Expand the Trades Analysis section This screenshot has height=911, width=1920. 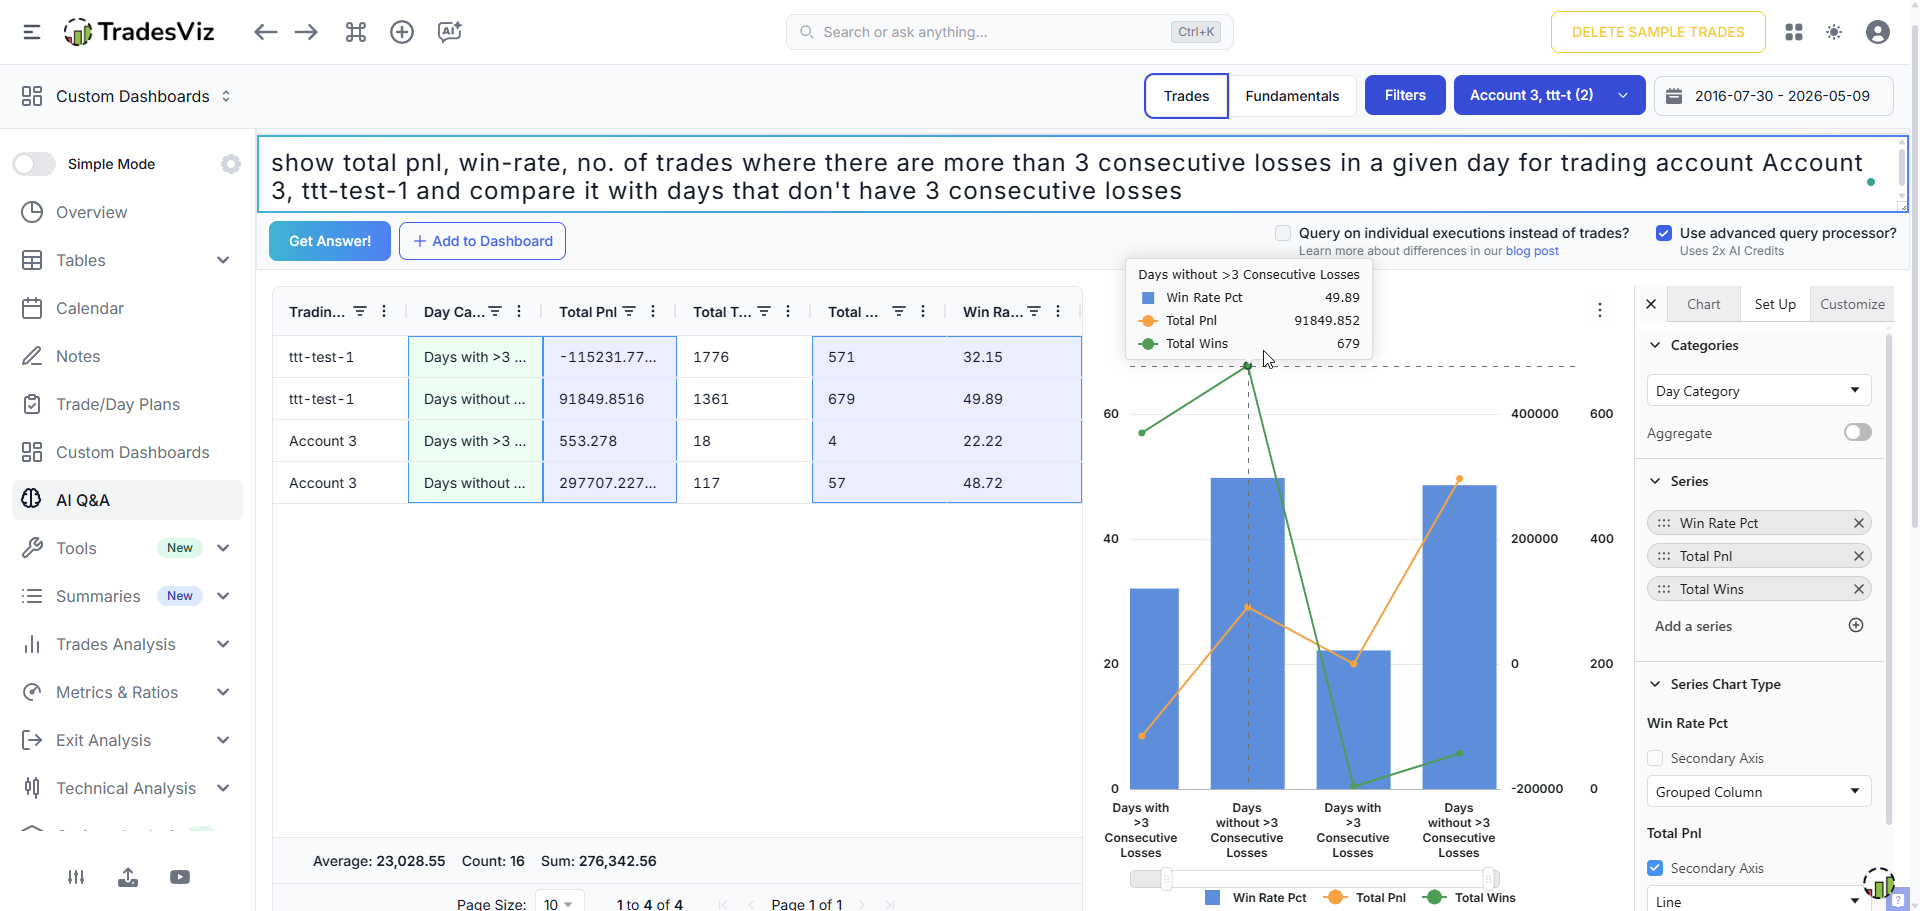(x=223, y=644)
